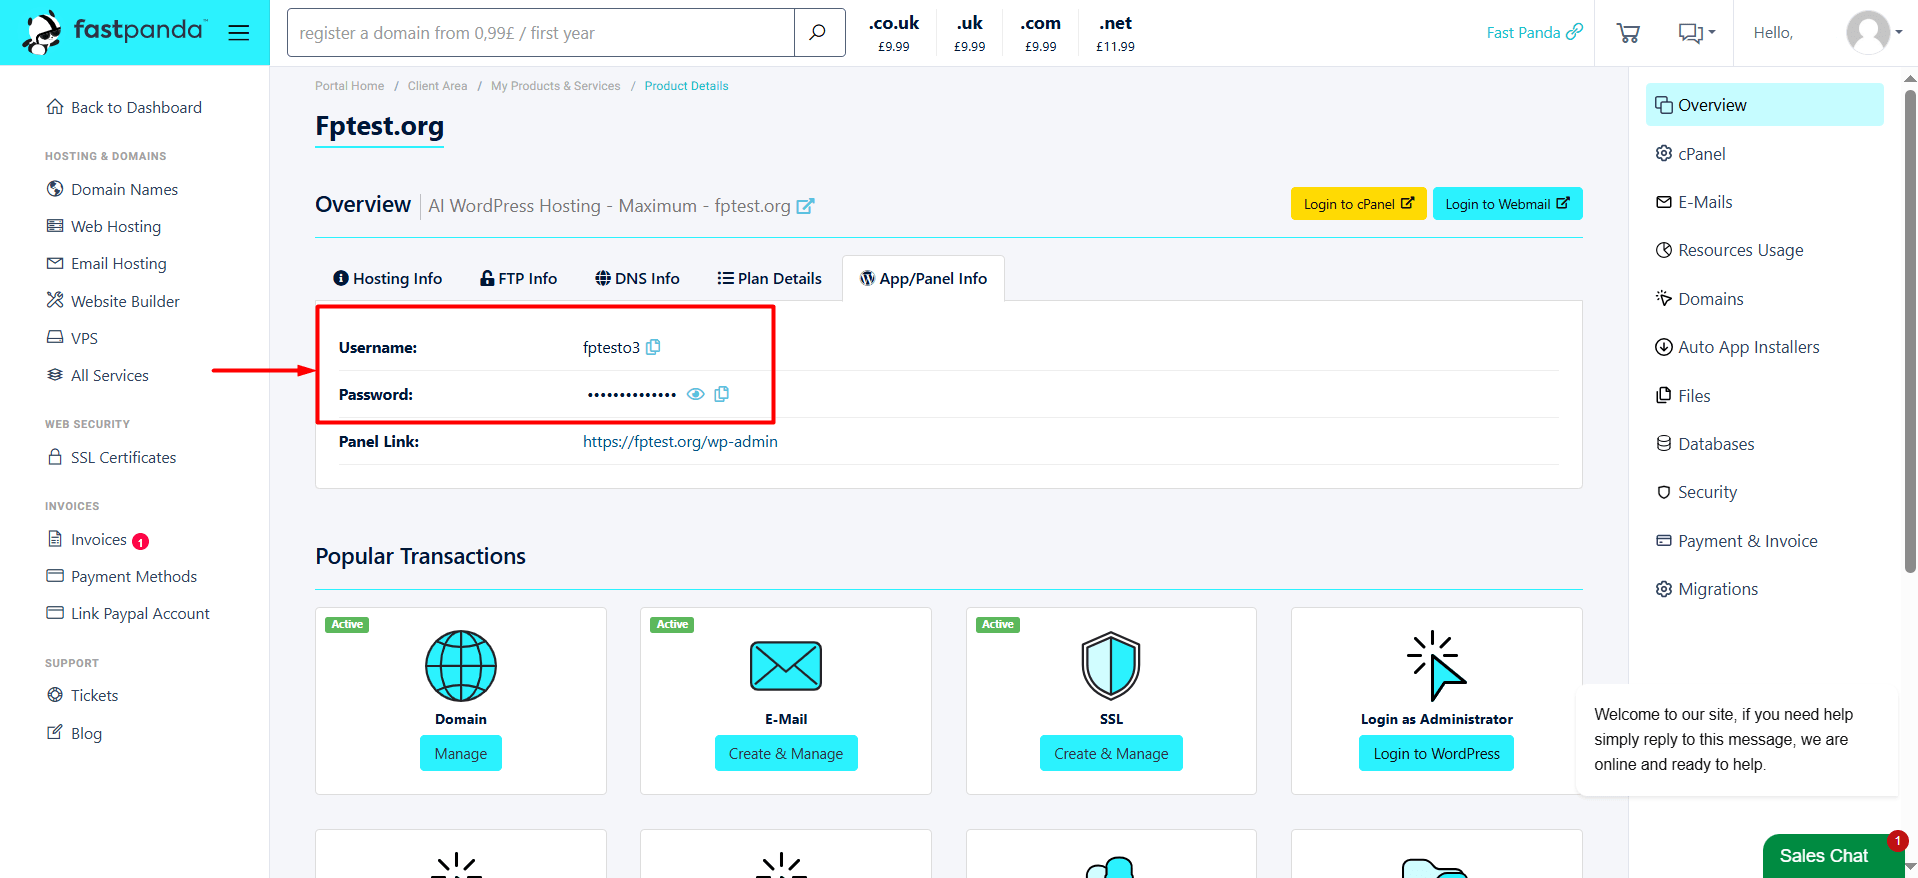Go Back to Dashboard

click(124, 107)
